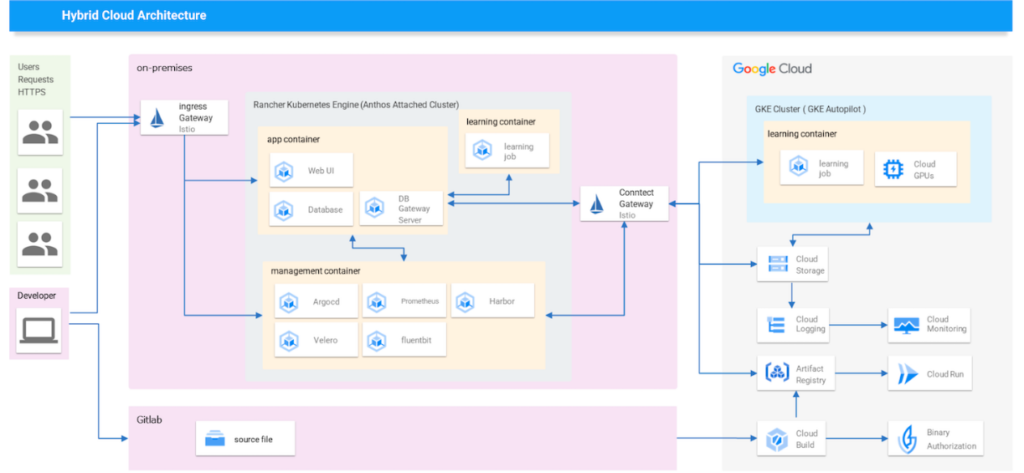Click the management container label
This screenshot has height=473, width=1024.
(315, 270)
